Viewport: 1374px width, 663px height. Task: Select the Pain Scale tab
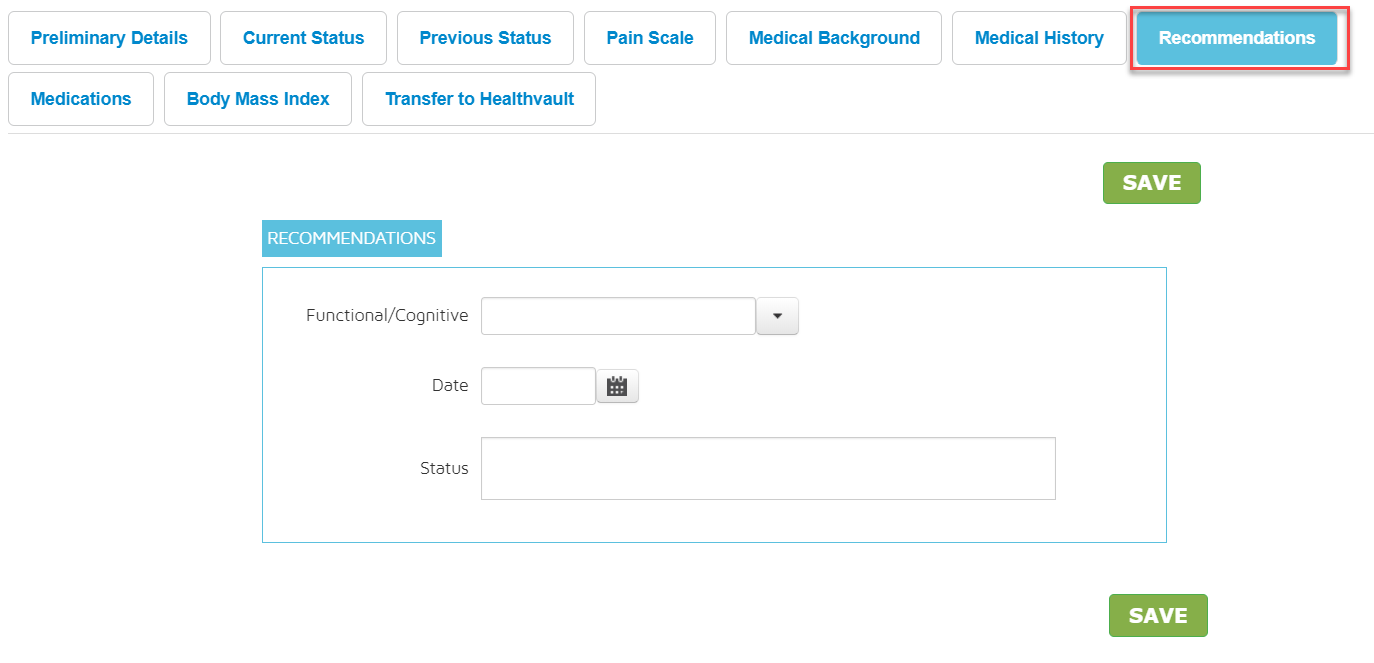point(650,38)
